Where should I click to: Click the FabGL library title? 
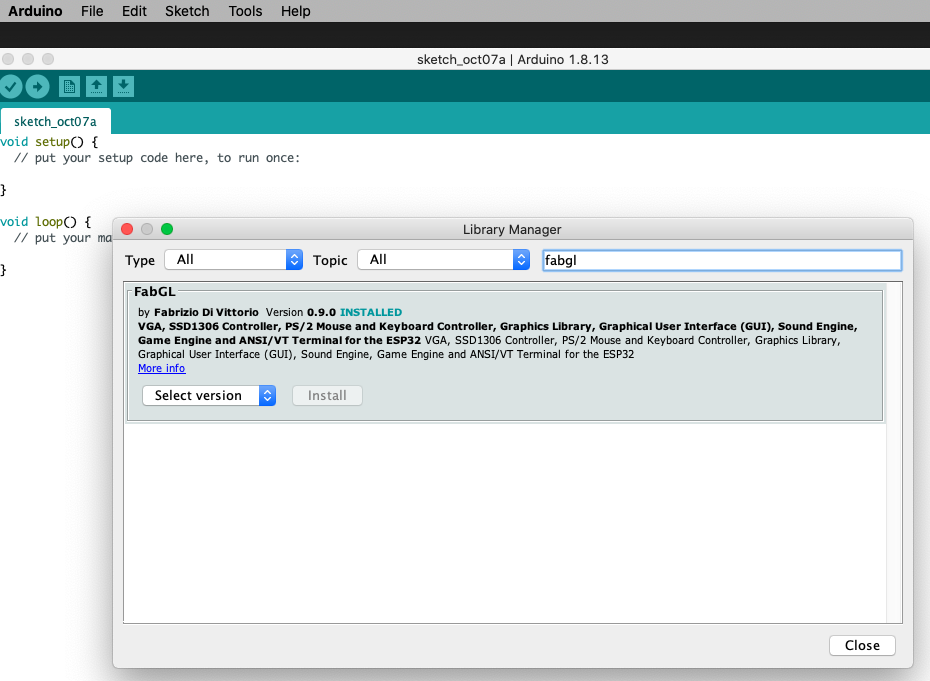155,292
